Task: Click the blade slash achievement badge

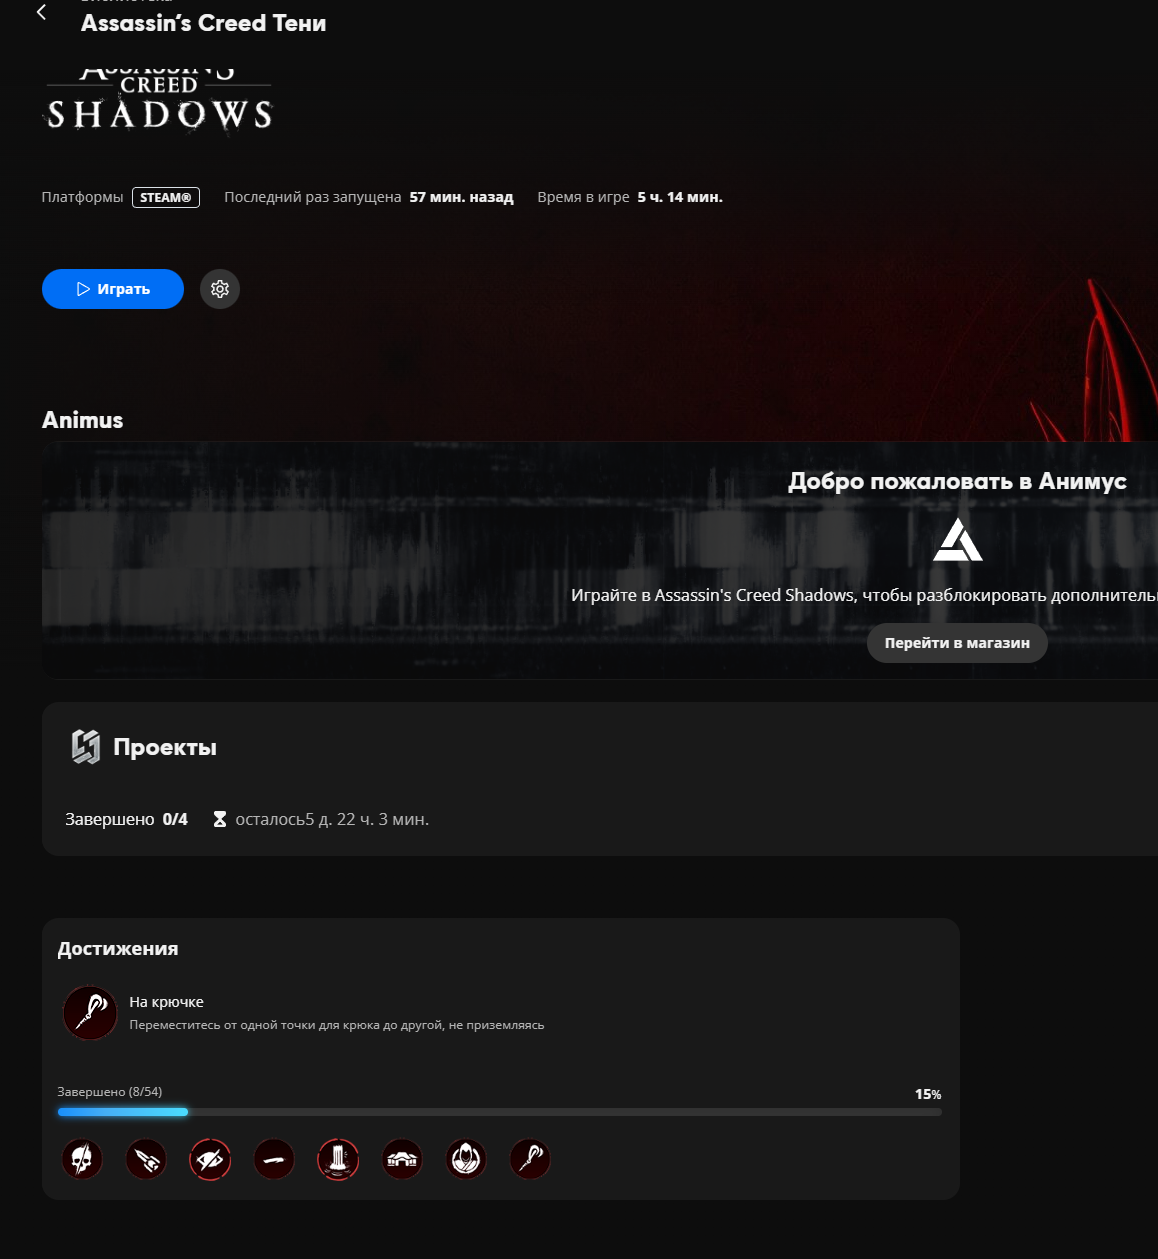Action: 274,1159
